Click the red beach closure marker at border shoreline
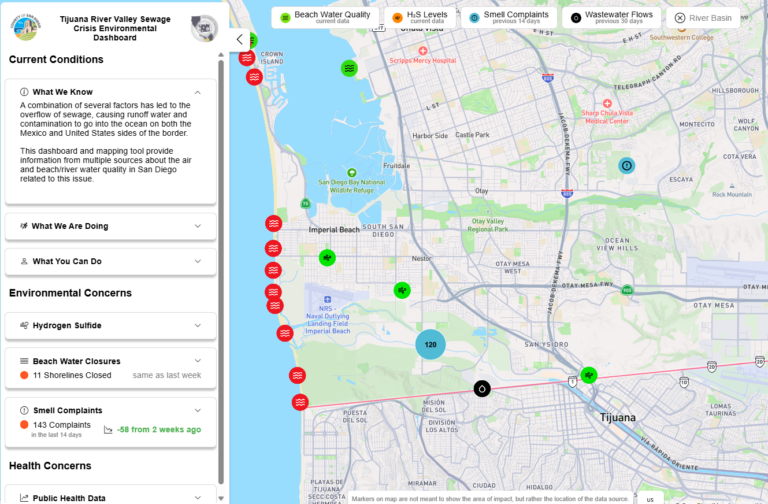This screenshot has width=768, height=504. click(300, 402)
